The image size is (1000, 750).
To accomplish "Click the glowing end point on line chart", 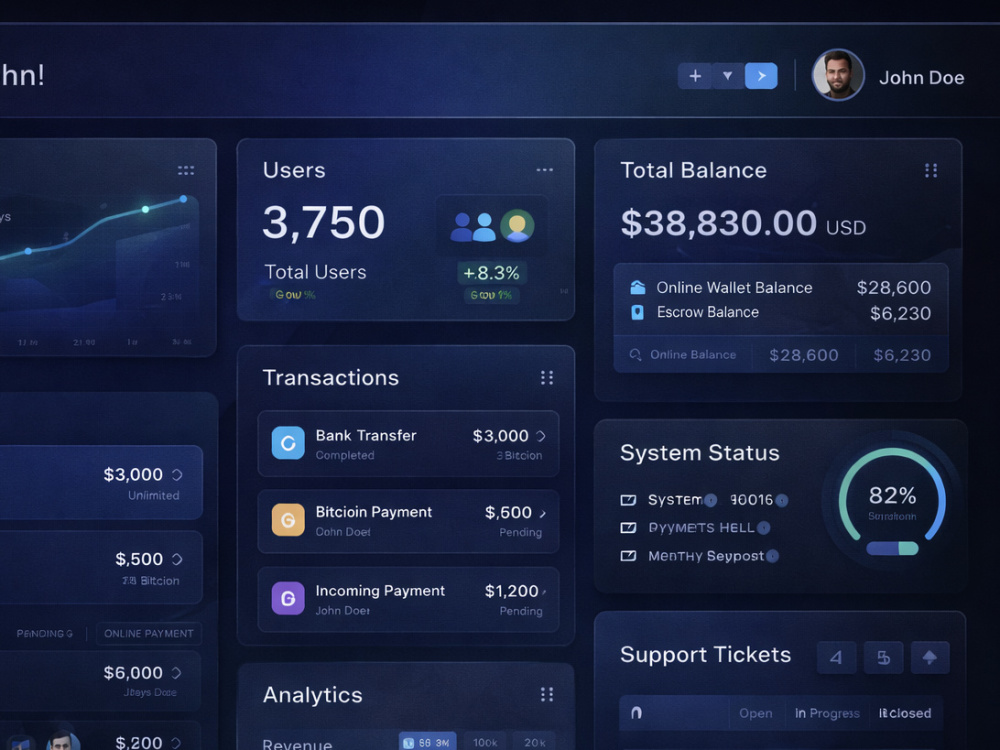I will [183, 199].
